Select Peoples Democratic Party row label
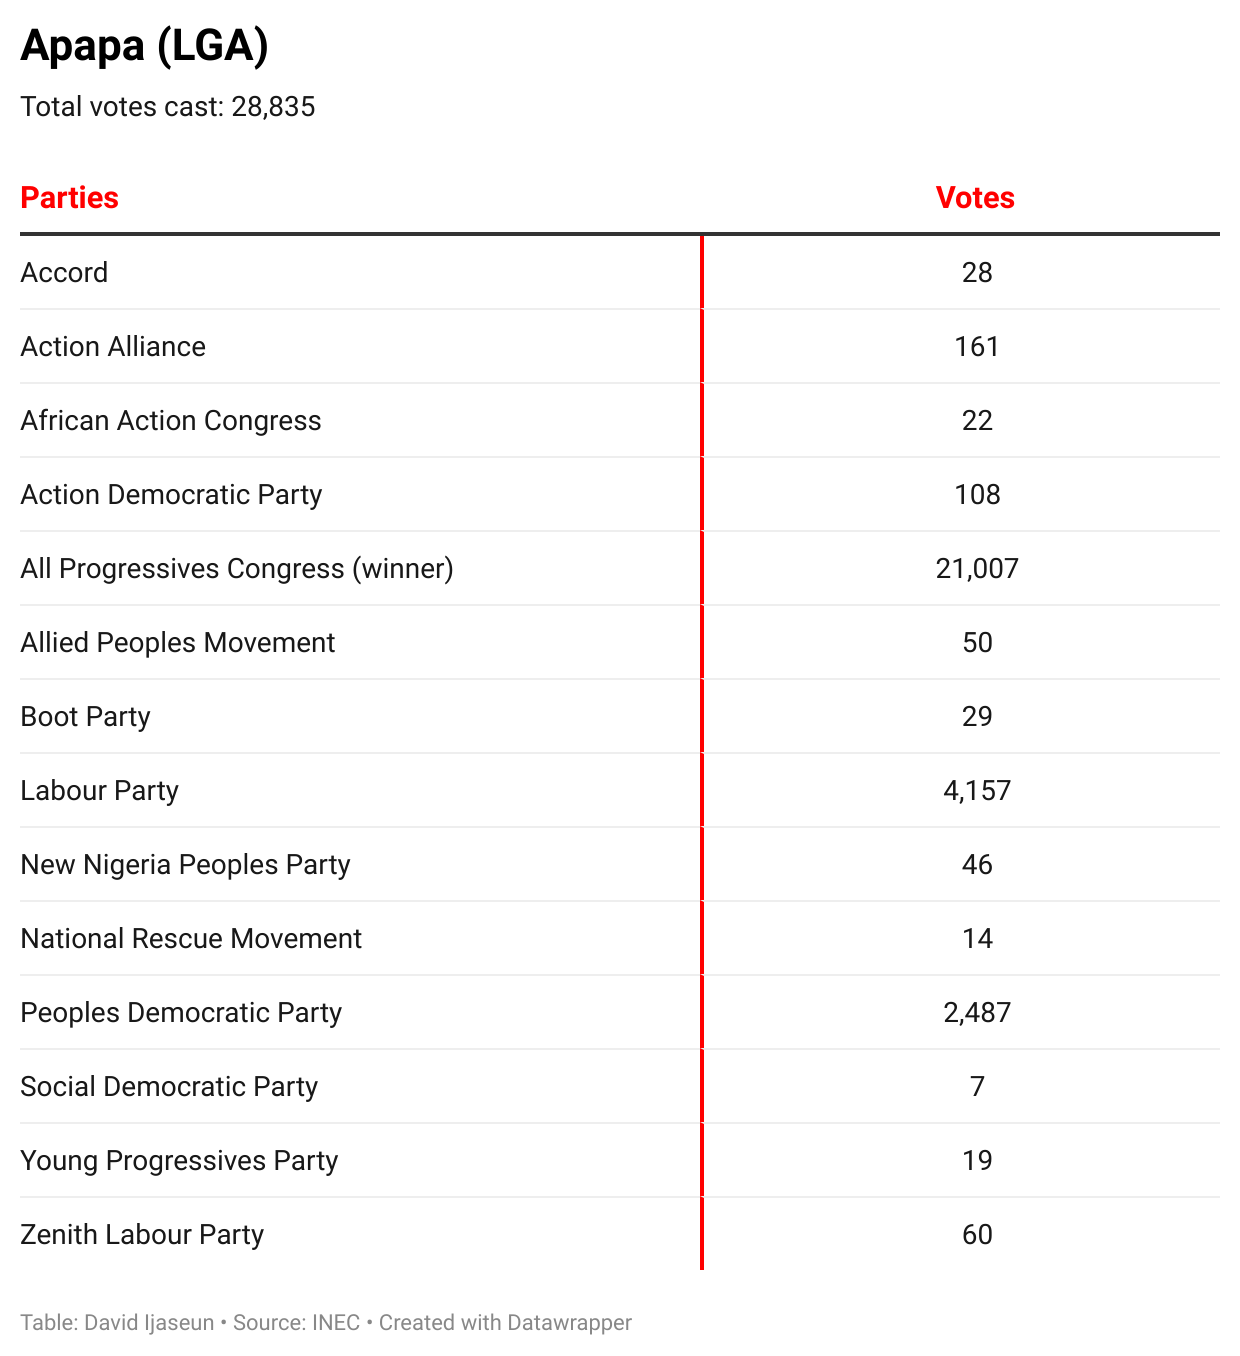 pos(181,1013)
